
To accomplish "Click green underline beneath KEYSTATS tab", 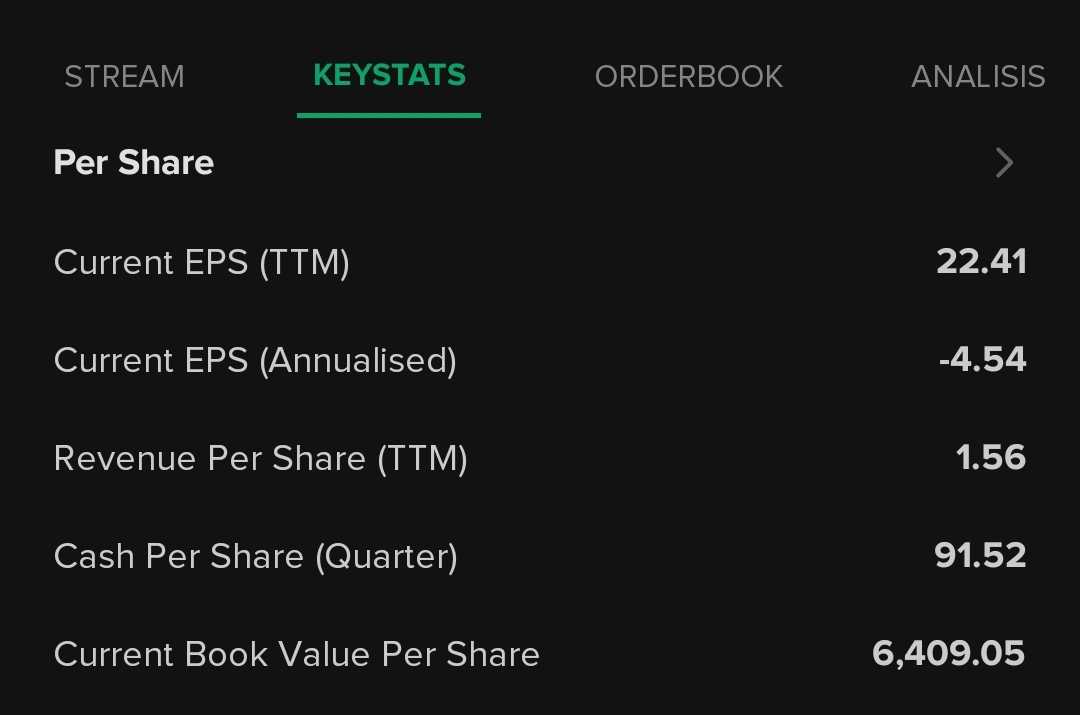I will [x=389, y=115].
